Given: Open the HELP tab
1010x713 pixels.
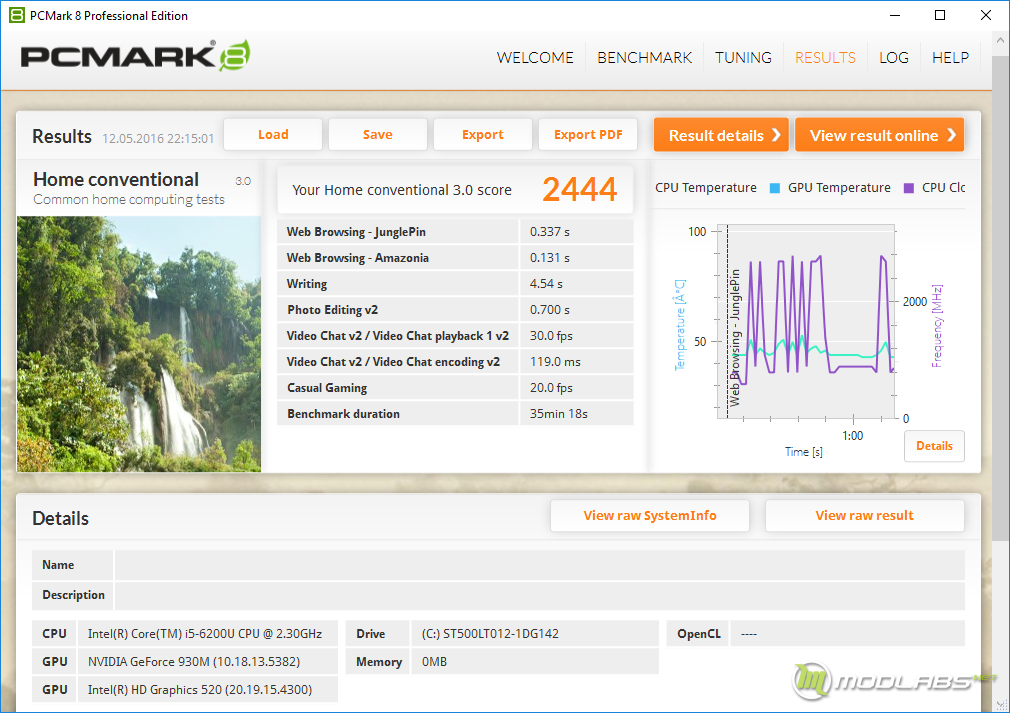Looking at the screenshot, I should click(950, 58).
